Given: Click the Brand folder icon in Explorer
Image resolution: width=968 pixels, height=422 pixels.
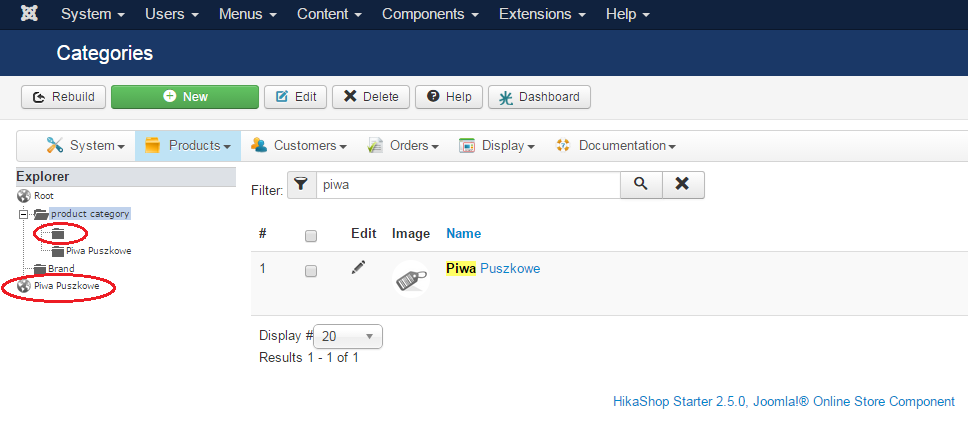Looking at the screenshot, I should [40, 269].
